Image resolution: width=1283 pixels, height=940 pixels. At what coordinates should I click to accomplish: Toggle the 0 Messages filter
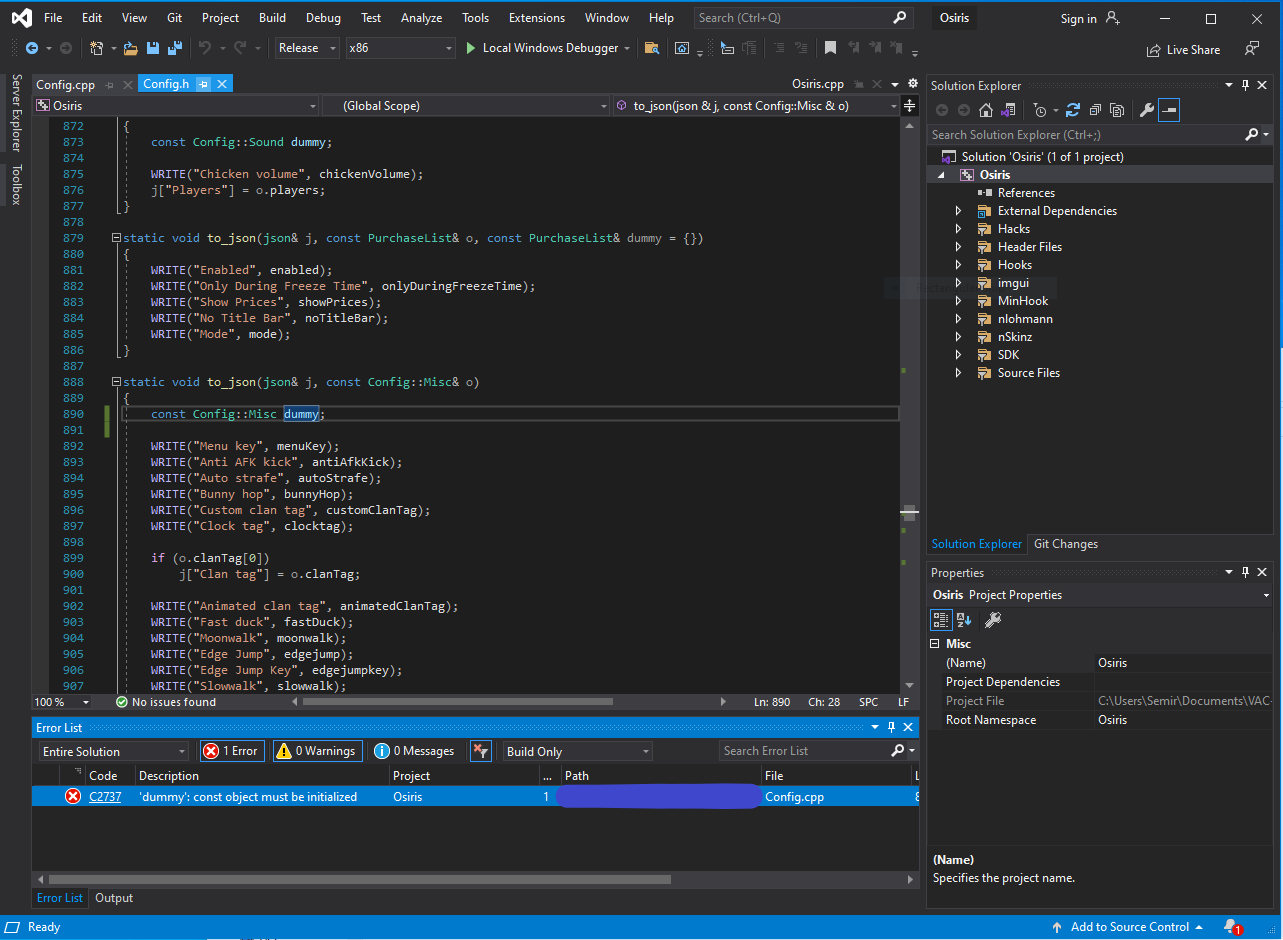(x=414, y=751)
